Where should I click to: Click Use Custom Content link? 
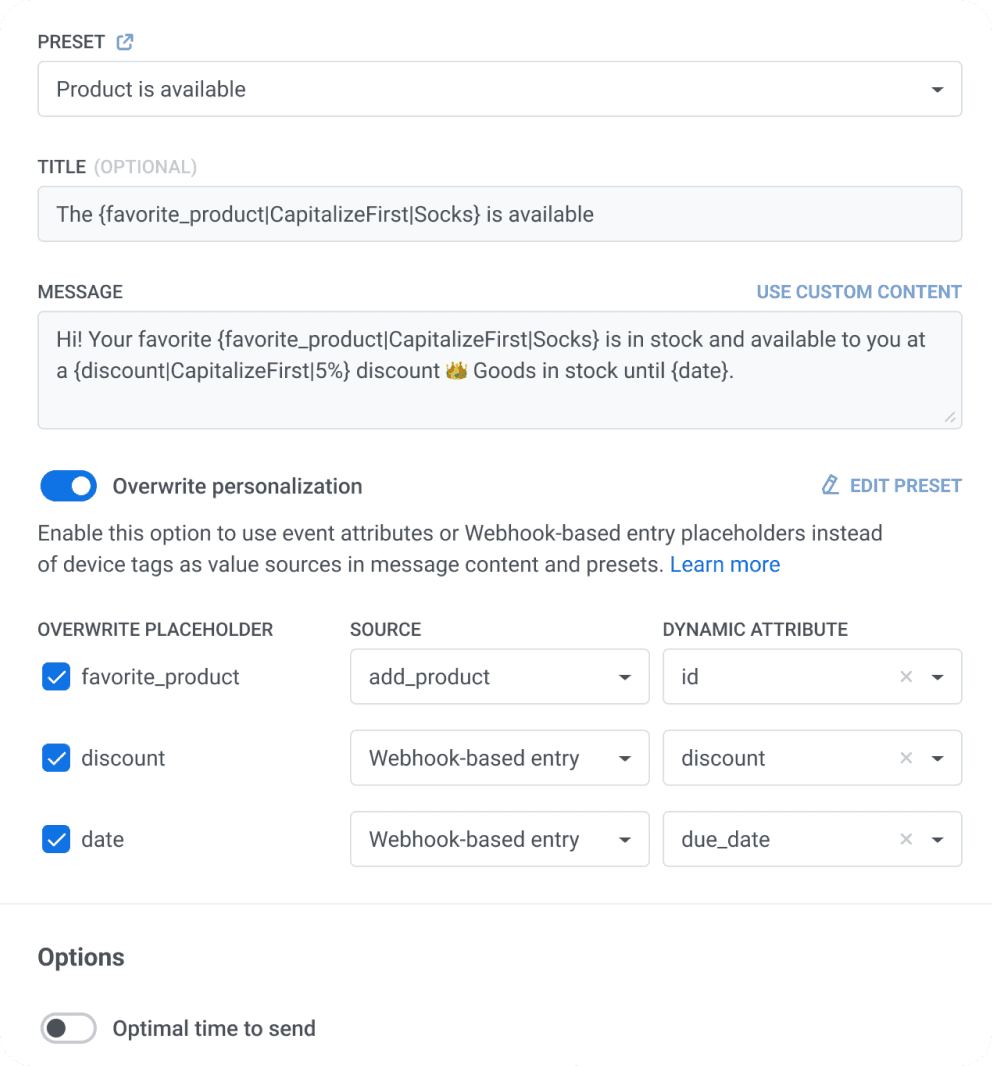click(x=859, y=292)
